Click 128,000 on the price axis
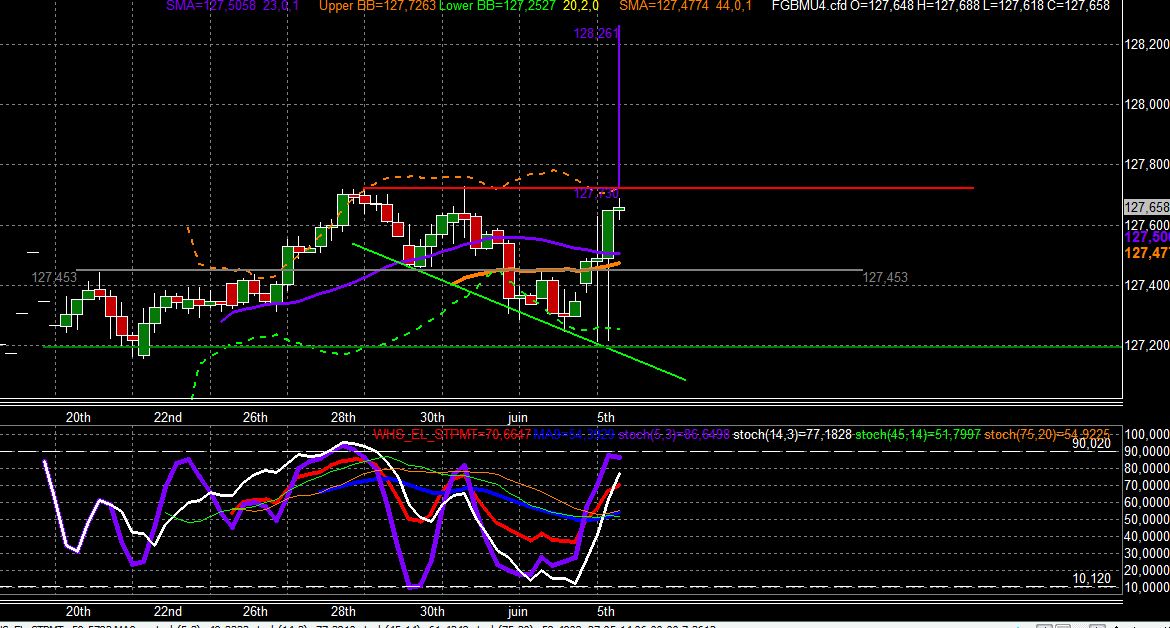Image resolution: width=1170 pixels, height=628 pixels. [1147, 104]
